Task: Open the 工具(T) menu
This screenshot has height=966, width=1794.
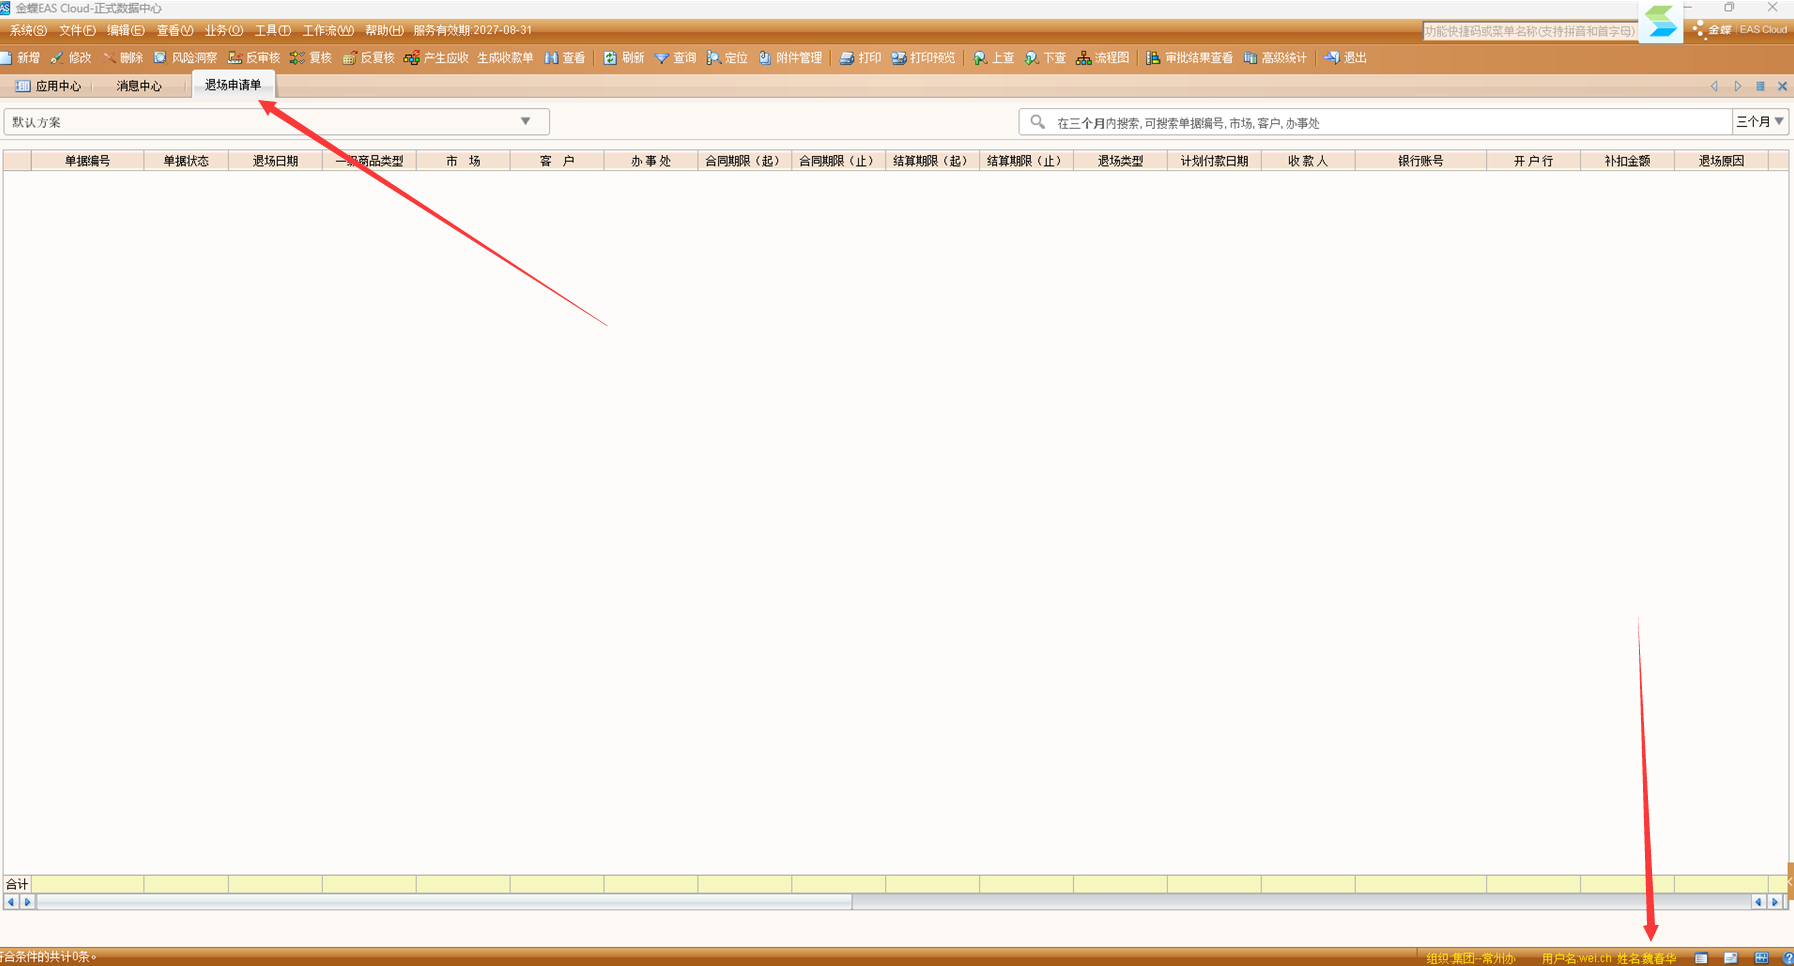Action: [272, 30]
